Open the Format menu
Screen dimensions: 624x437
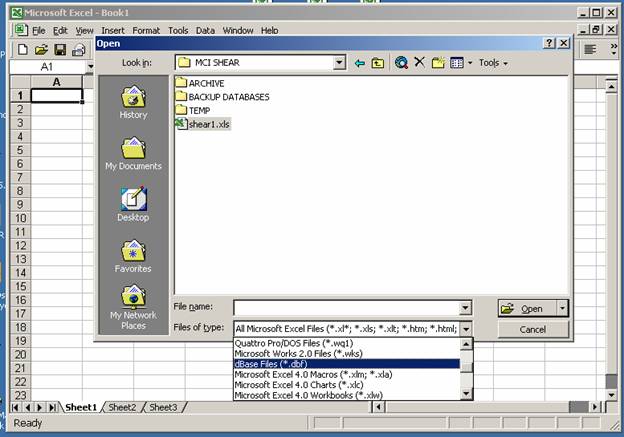click(146, 31)
